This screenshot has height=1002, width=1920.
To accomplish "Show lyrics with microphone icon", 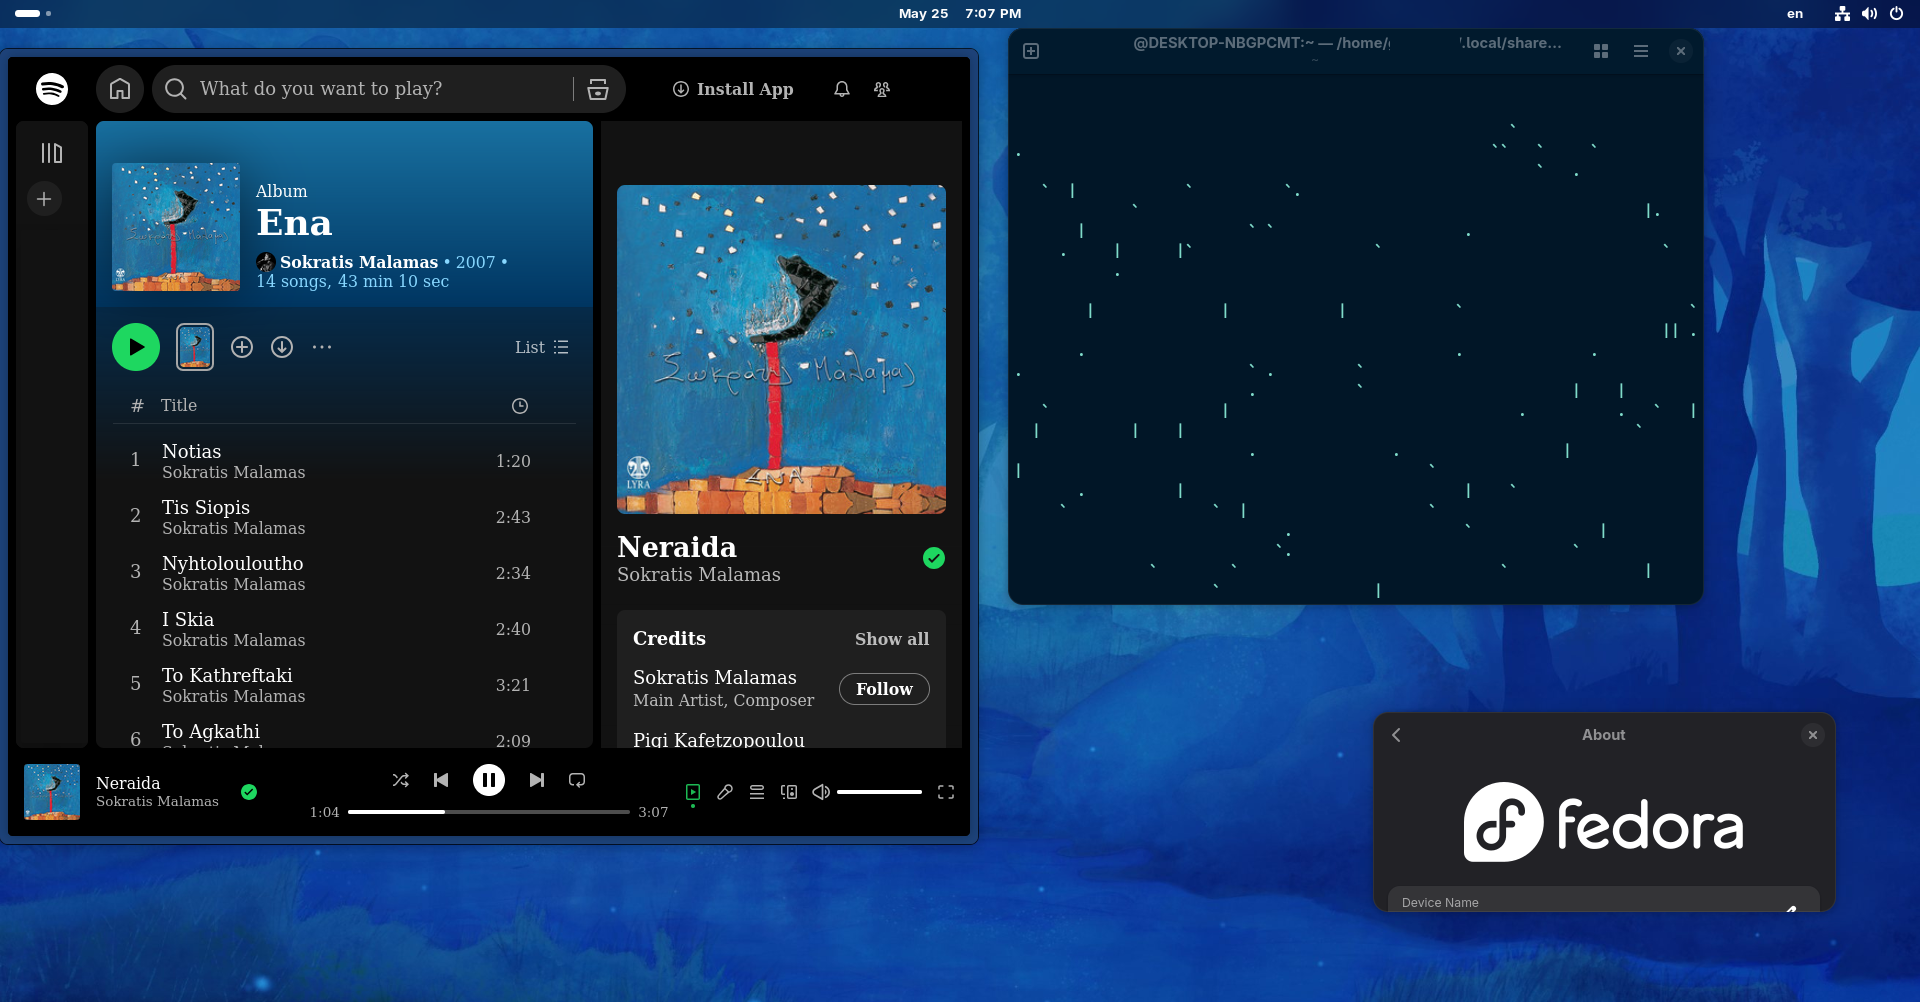I will (725, 792).
